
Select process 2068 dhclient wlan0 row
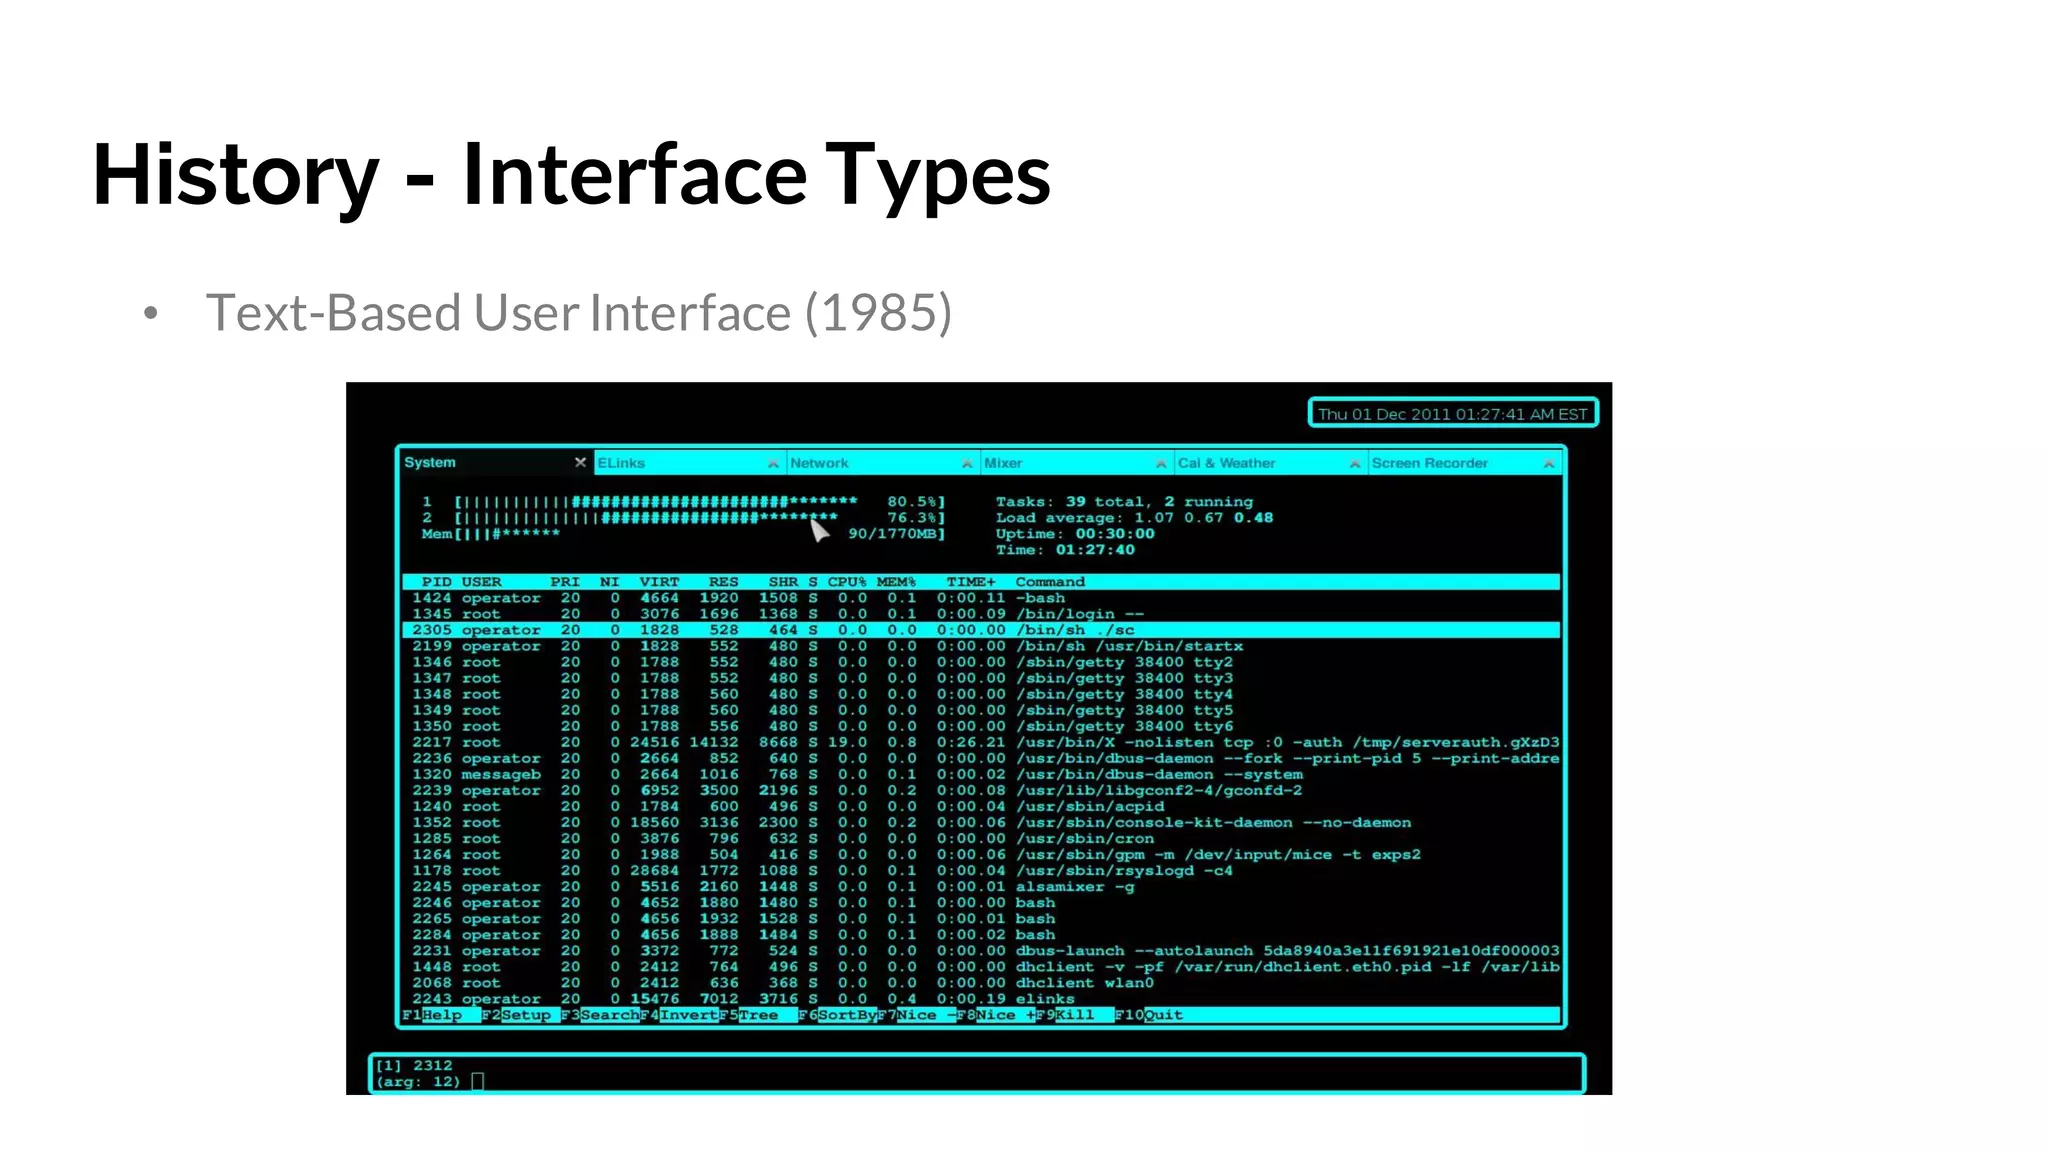pyautogui.click(x=981, y=982)
